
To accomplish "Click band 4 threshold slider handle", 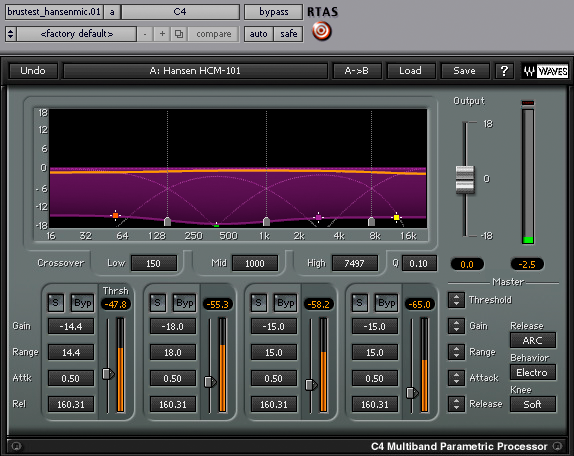I will pyautogui.click(x=412, y=393).
